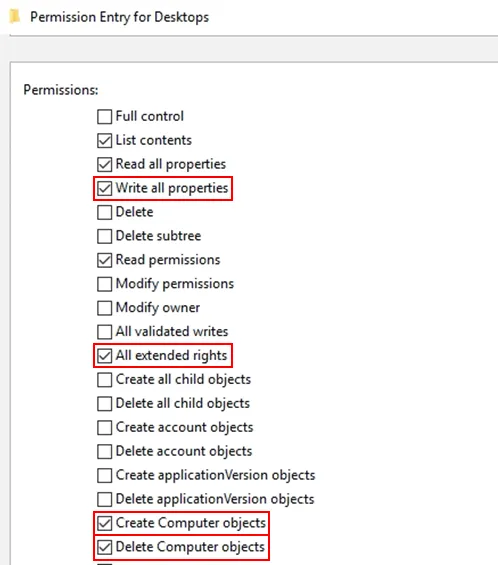The width and height of the screenshot is (498, 565).
Task: Enable the Full control checkbox
Action: [x=105, y=117]
